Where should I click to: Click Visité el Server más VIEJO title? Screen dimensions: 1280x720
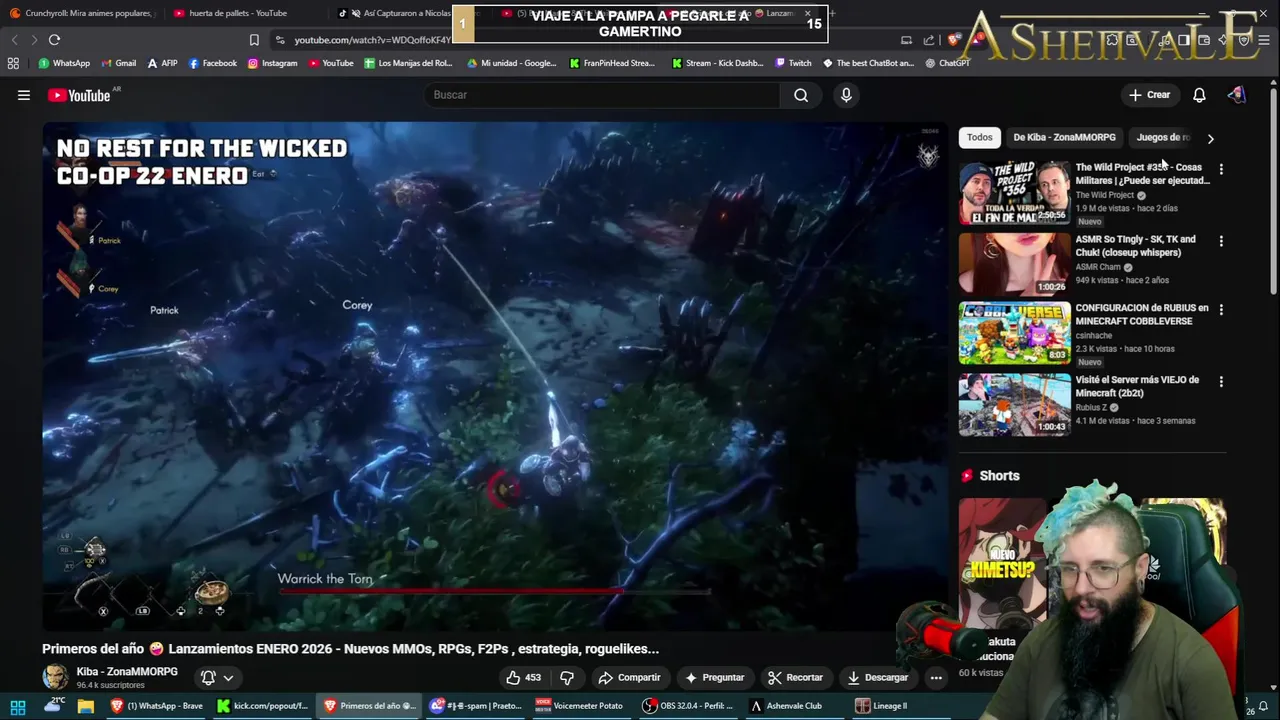point(1137,386)
